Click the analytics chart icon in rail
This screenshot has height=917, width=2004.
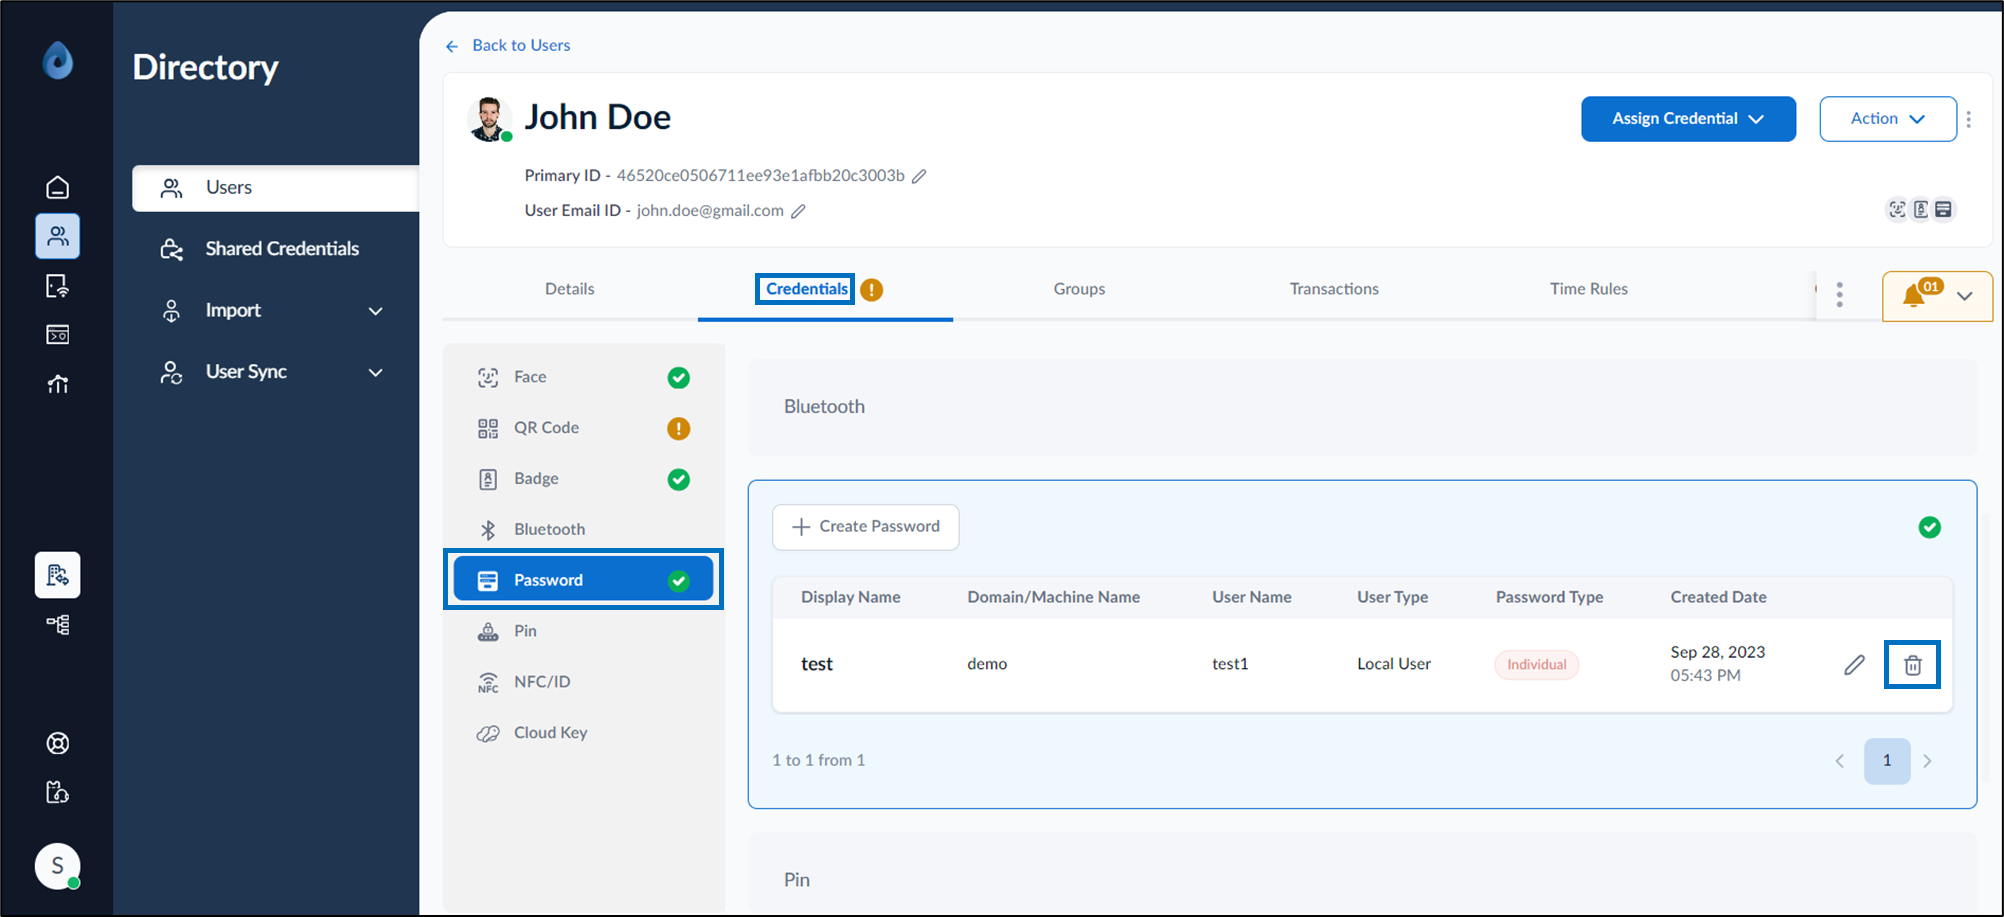[x=58, y=384]
